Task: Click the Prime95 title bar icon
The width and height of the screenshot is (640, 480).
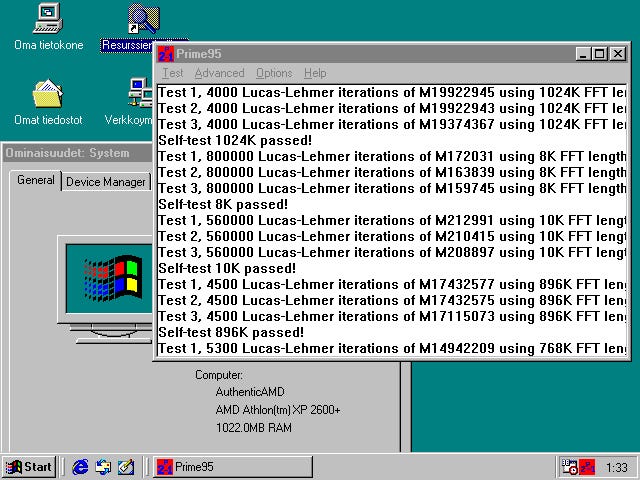Action: click(165, 54)
